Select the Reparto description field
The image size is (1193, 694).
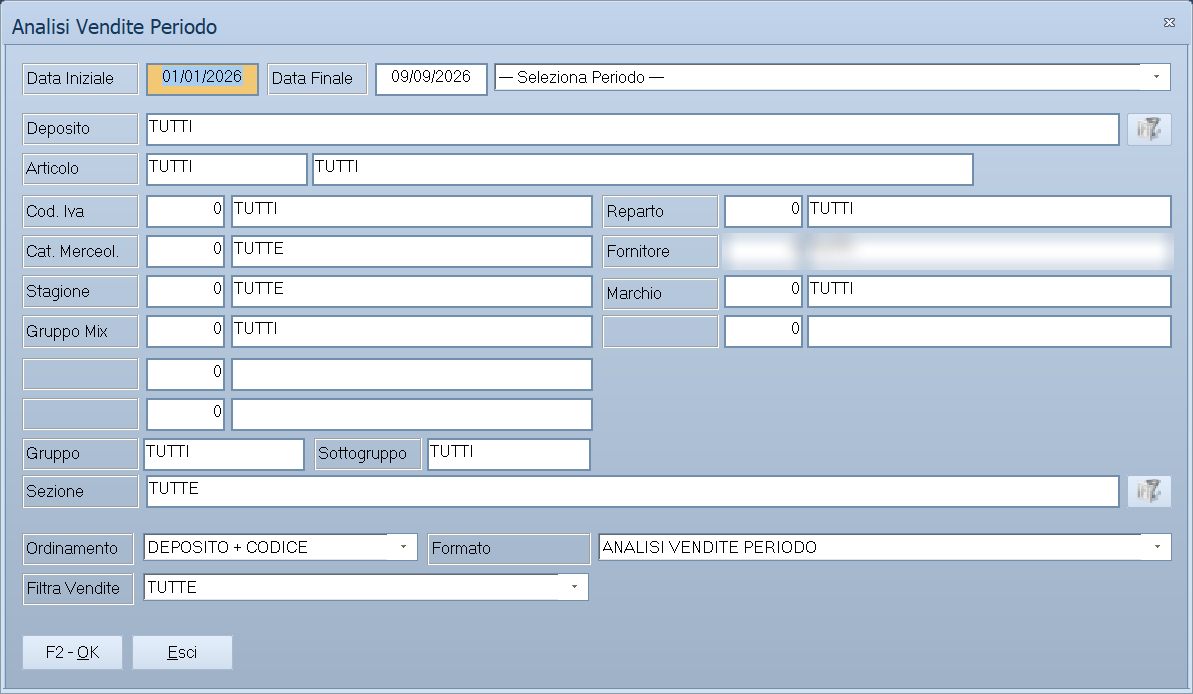tap(989, 212)
